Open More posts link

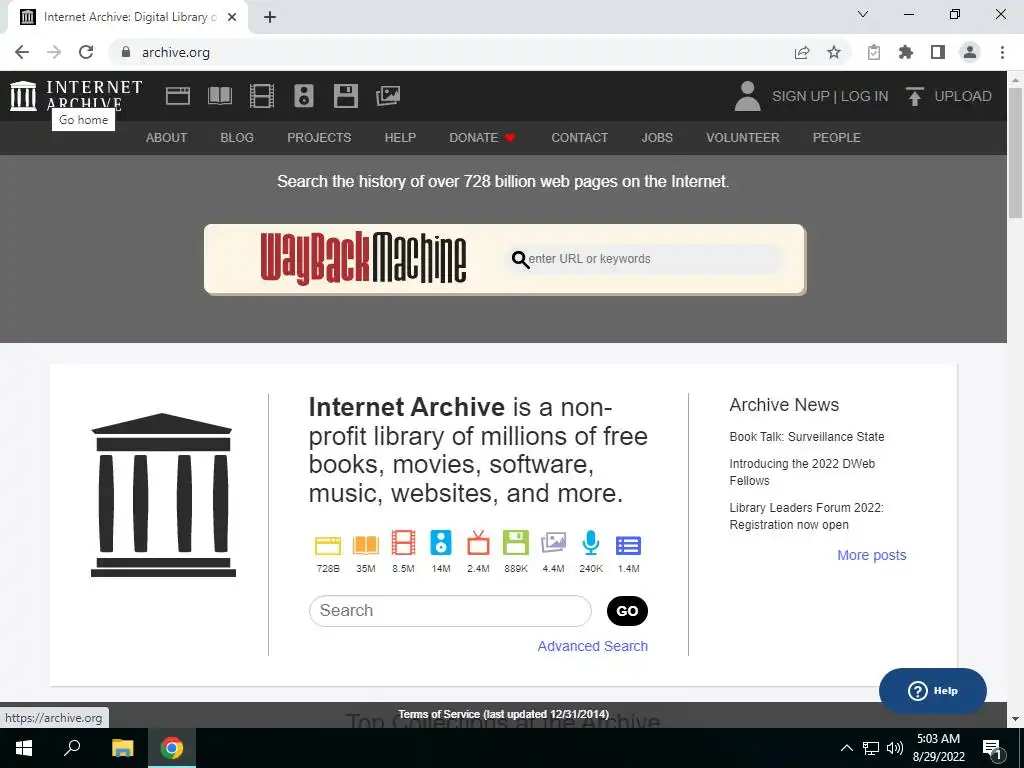pyautogui.click(x=871, y=555)
